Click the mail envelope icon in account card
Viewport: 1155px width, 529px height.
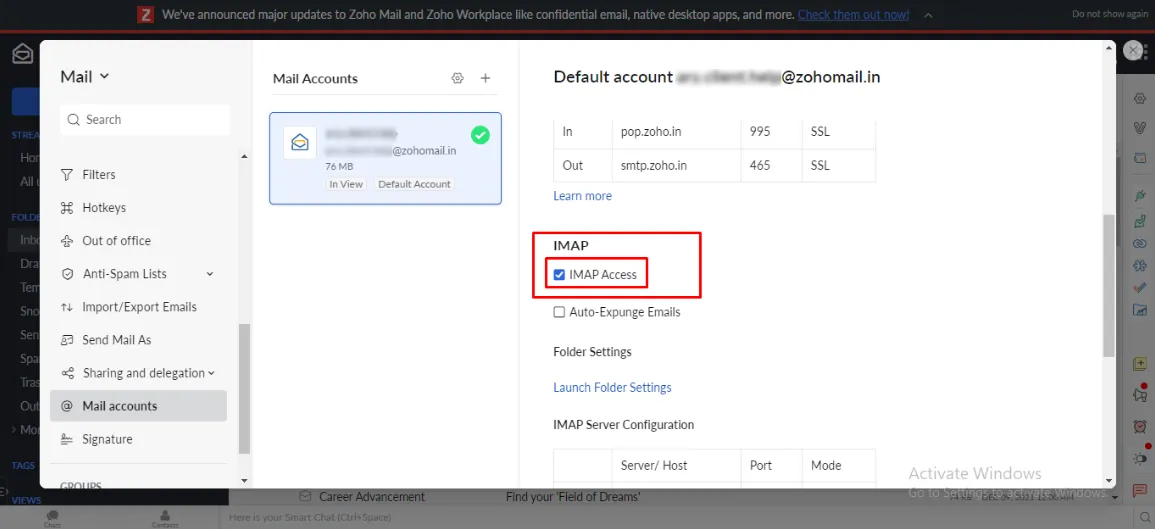(x=299, y=143)
